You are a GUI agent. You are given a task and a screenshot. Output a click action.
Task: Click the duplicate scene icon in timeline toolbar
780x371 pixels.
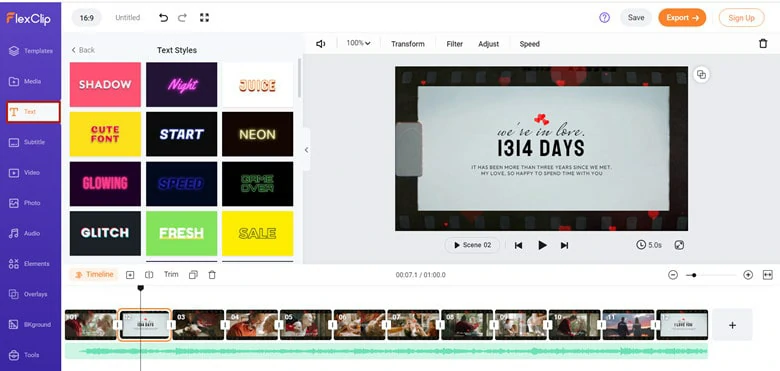tap(194, 275)
